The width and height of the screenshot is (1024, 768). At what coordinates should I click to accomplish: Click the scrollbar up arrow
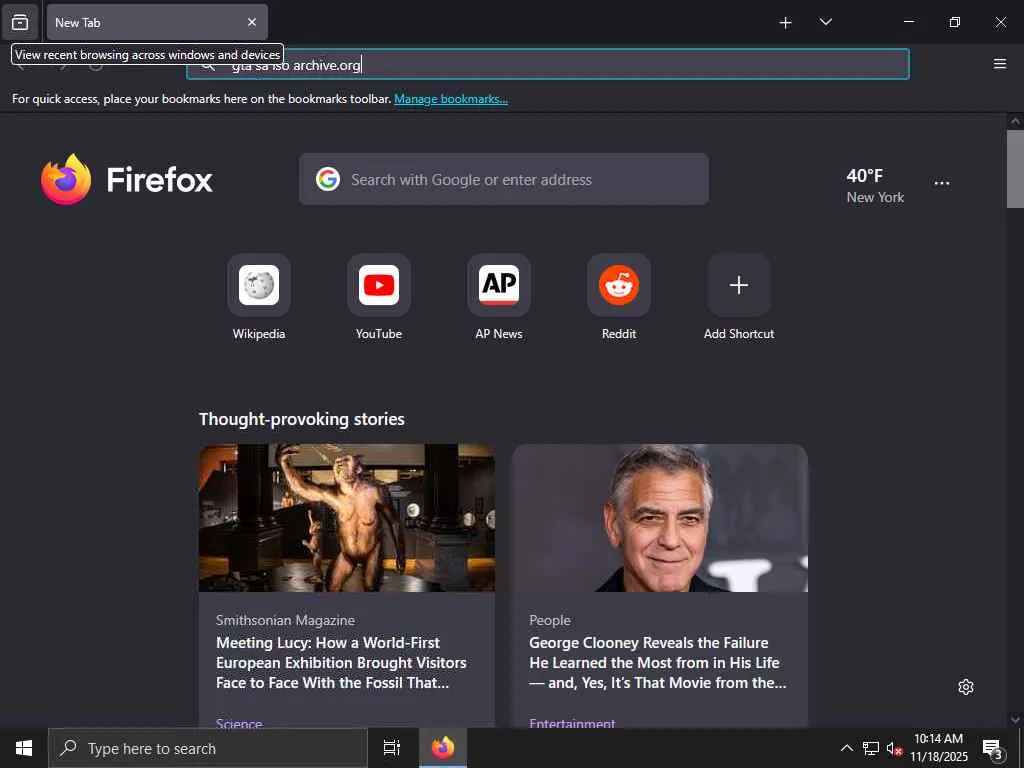[1015, 121]
